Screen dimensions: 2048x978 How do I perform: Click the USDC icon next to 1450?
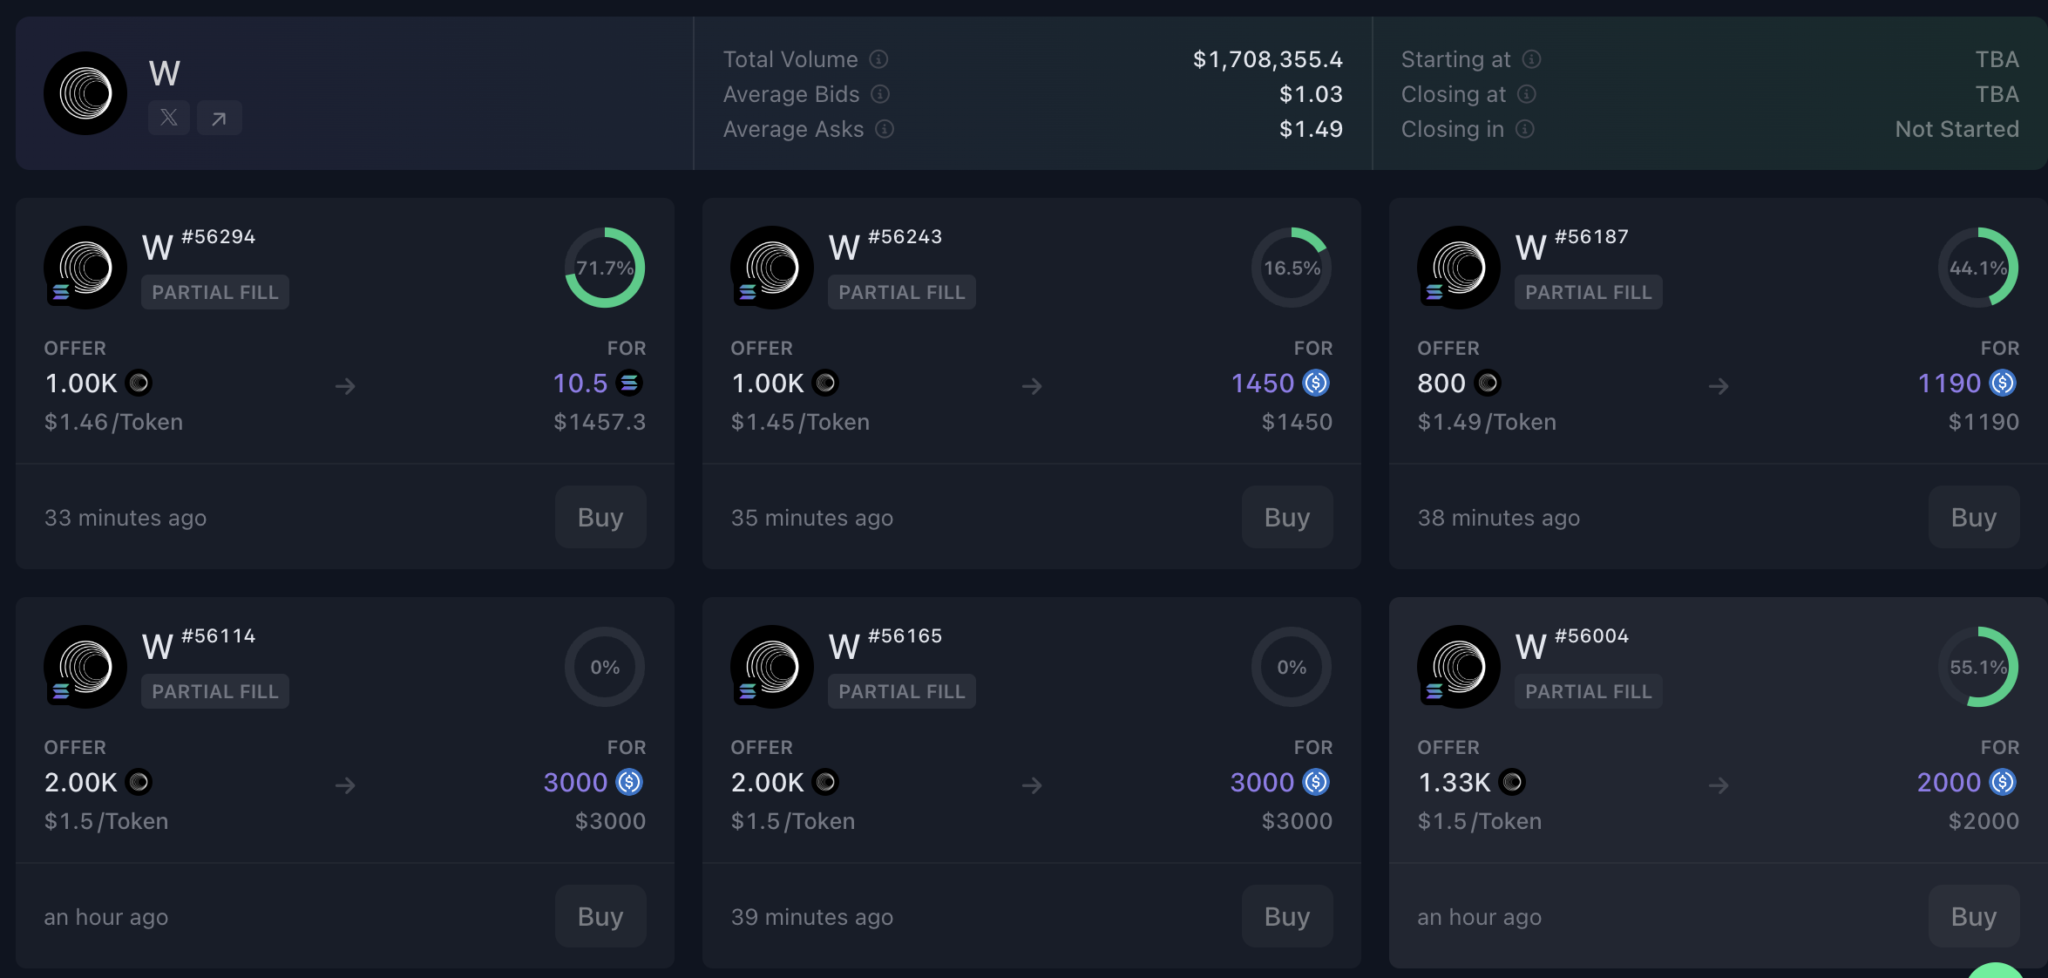[1316, 383]
